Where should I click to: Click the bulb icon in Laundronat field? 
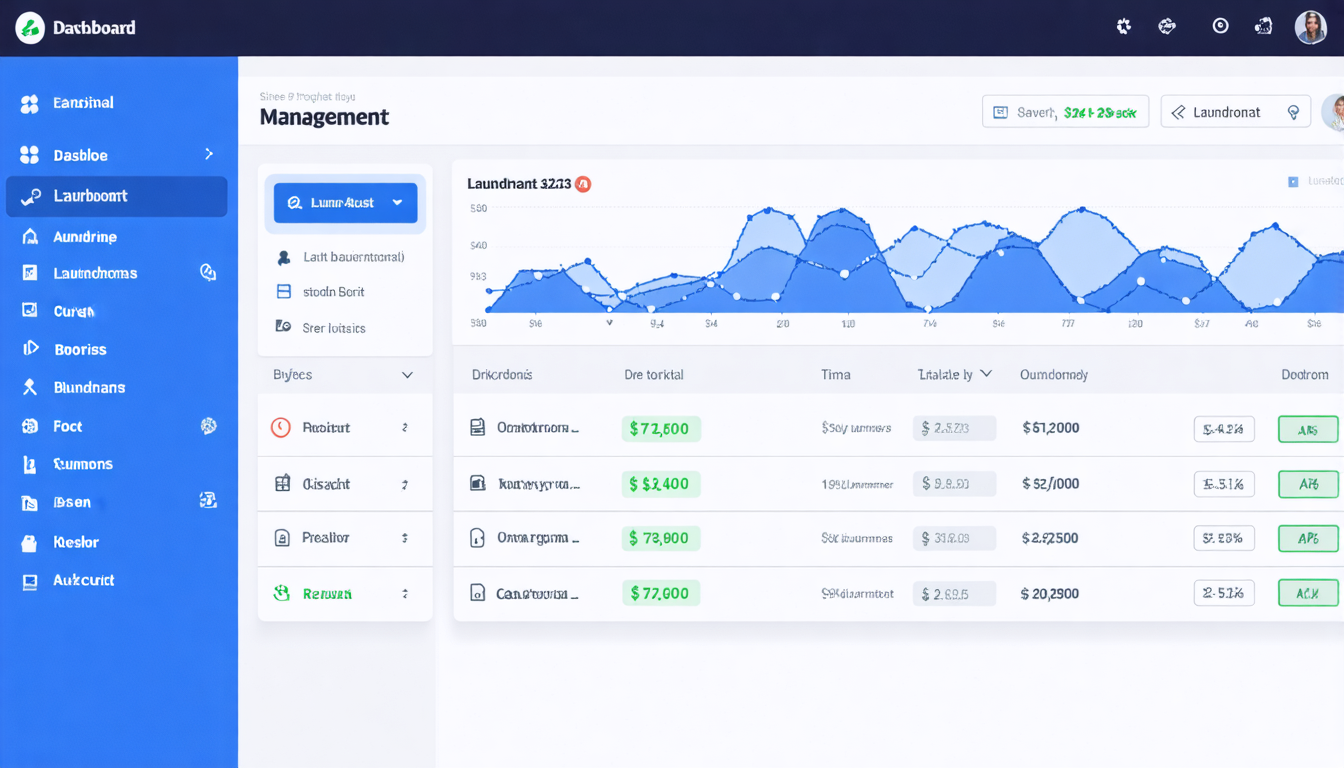[1293, 112]
